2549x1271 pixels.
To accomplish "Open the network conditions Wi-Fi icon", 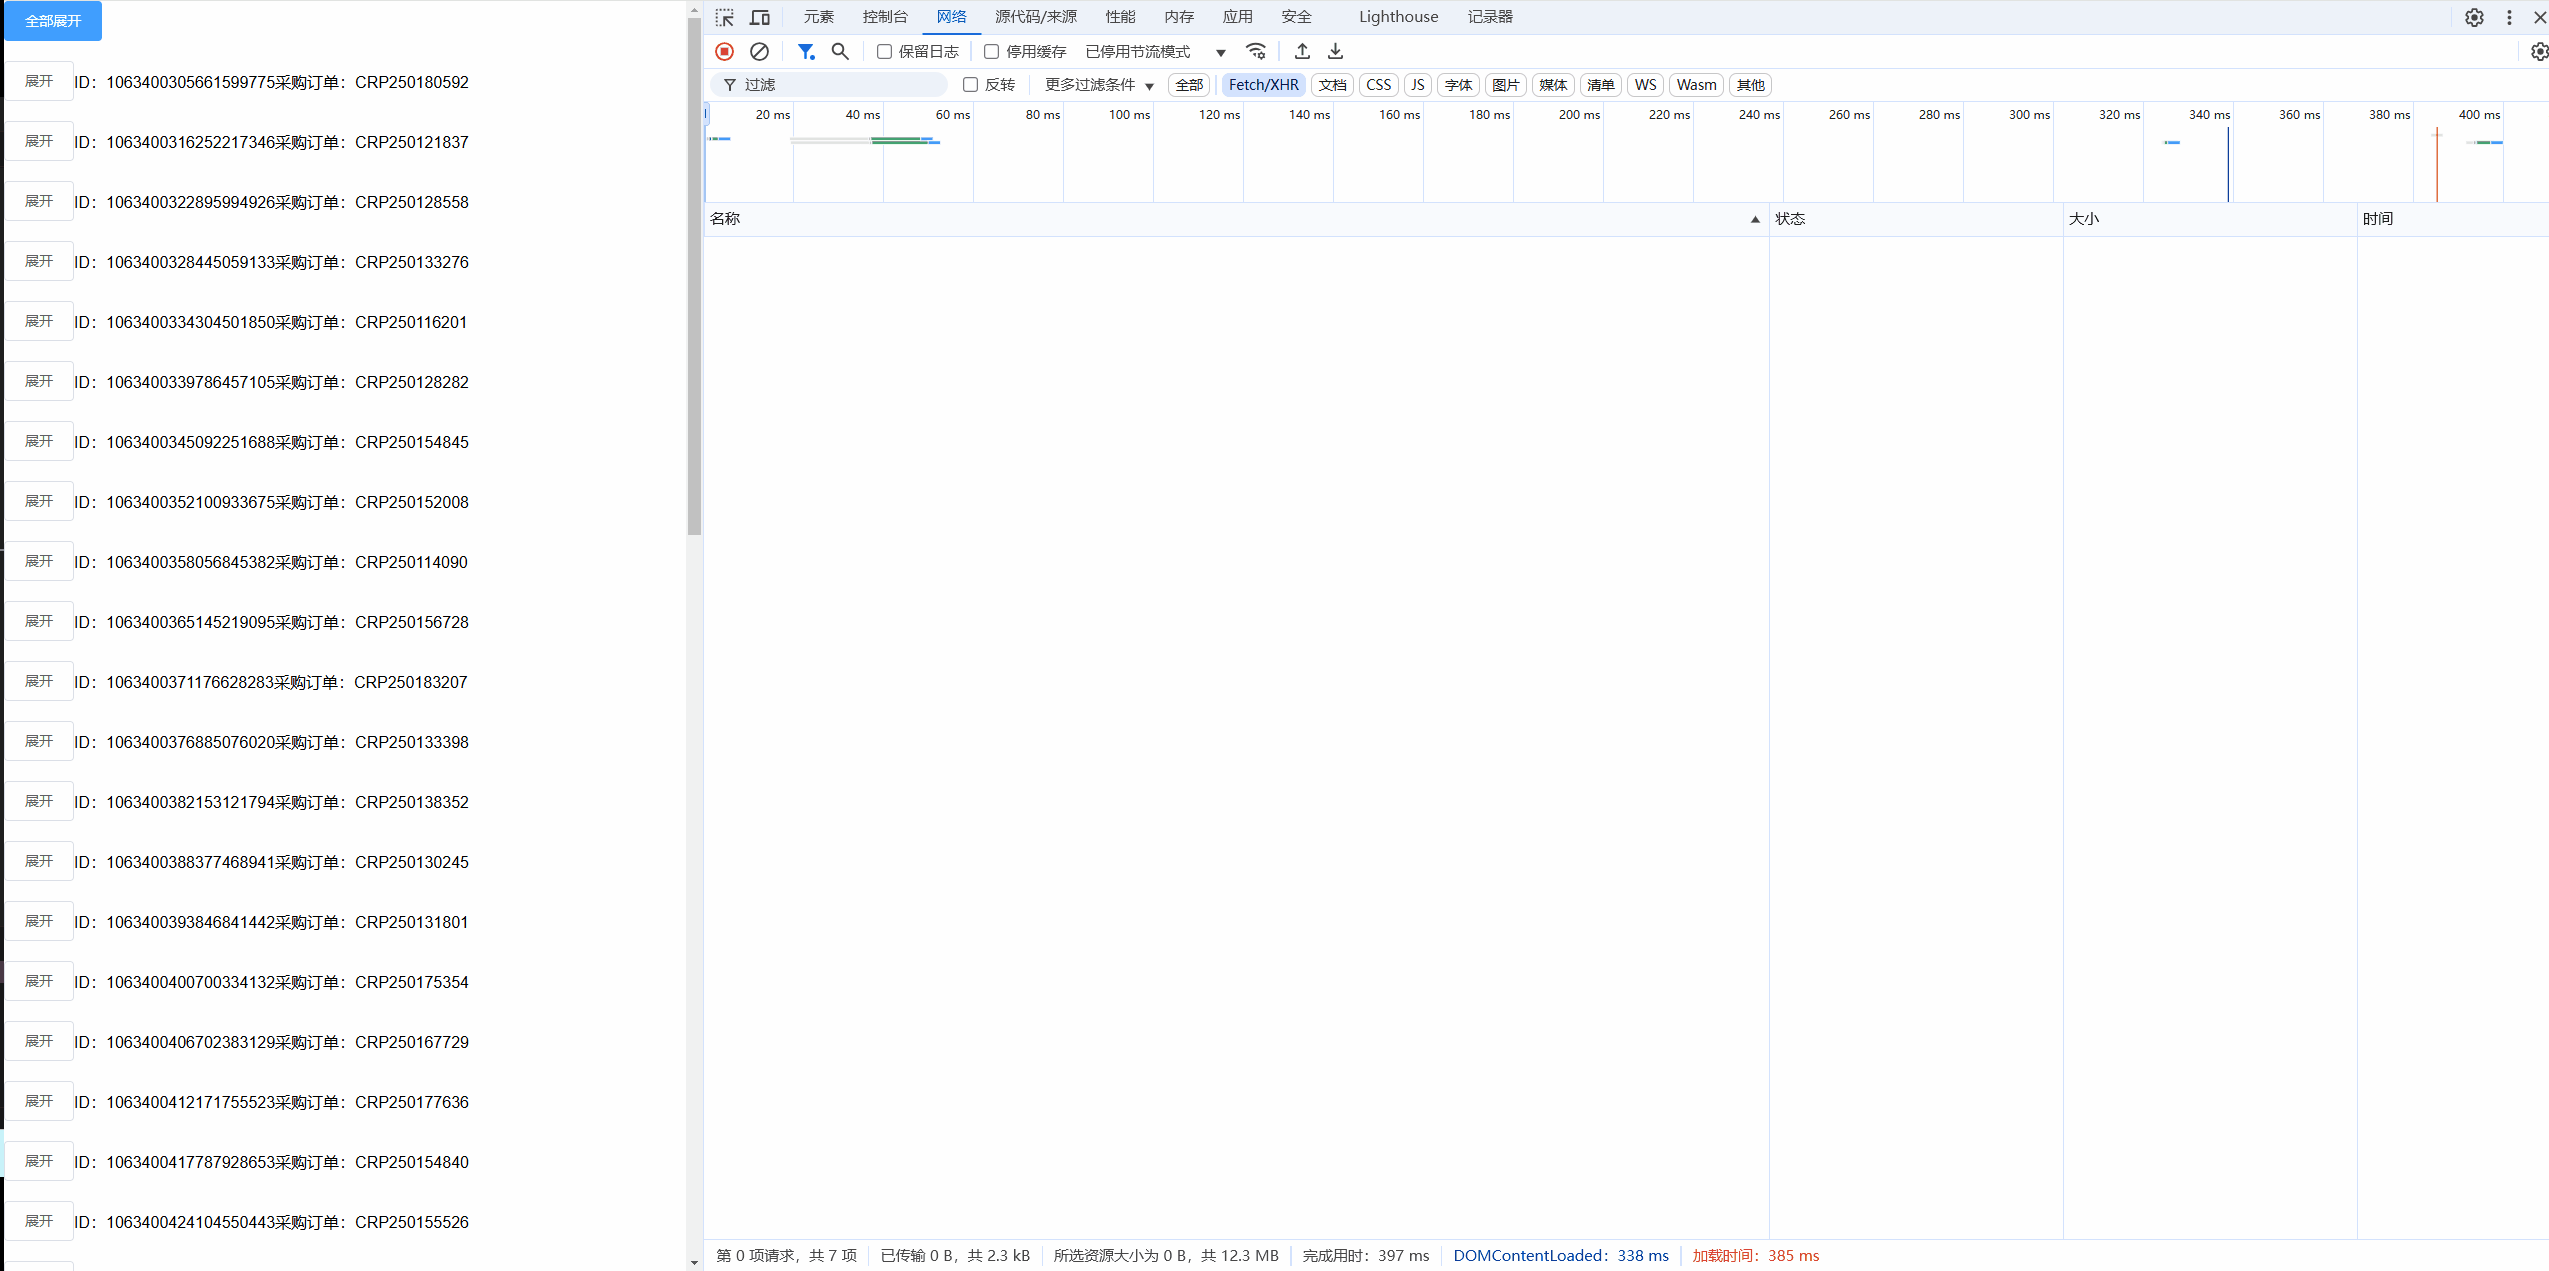I will pos(1256,51).
